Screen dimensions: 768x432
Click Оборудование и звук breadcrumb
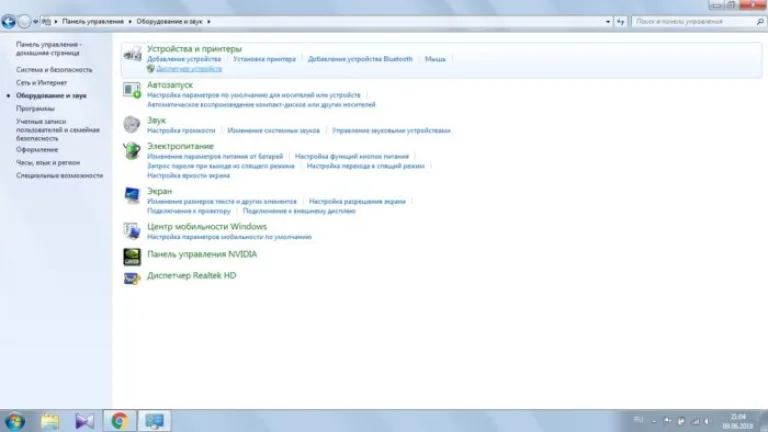[x=169, y=22]
